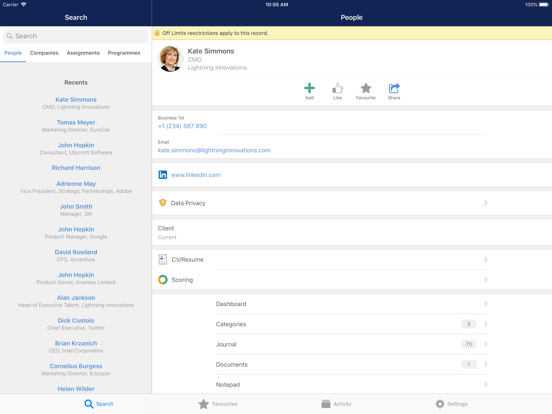Select the Assignments search tab
This screenshot has height=414, width=552.
[83, 53]
